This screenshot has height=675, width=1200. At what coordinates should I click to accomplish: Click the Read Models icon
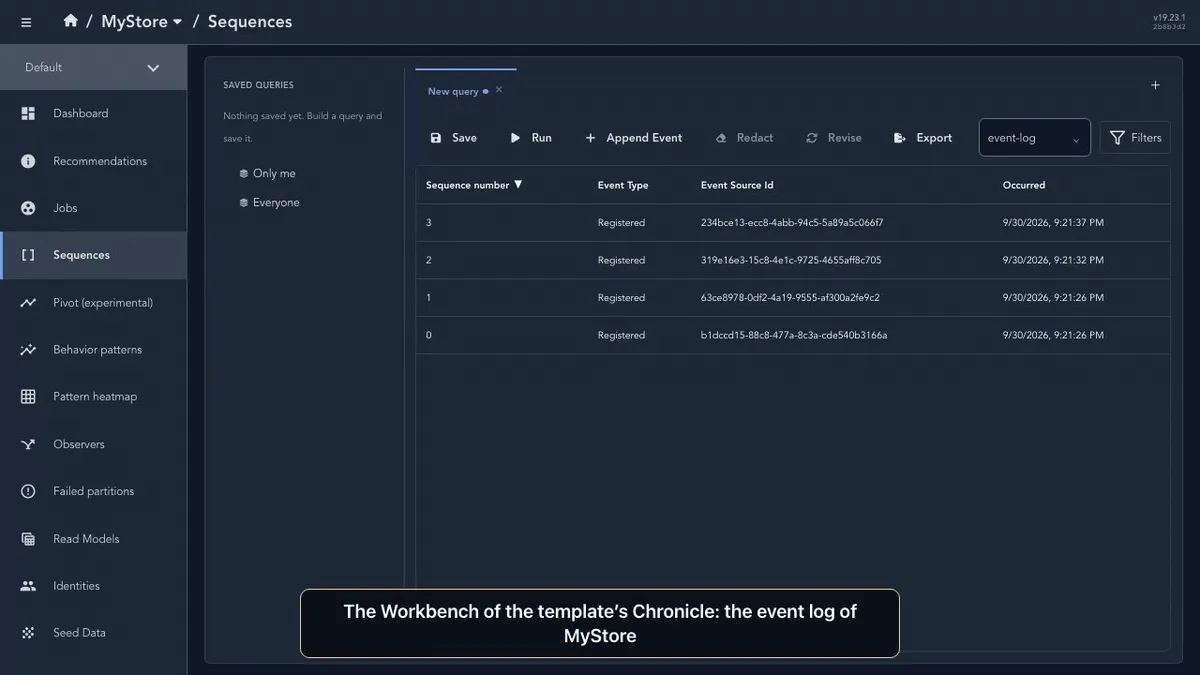click(x=28, y=539)
